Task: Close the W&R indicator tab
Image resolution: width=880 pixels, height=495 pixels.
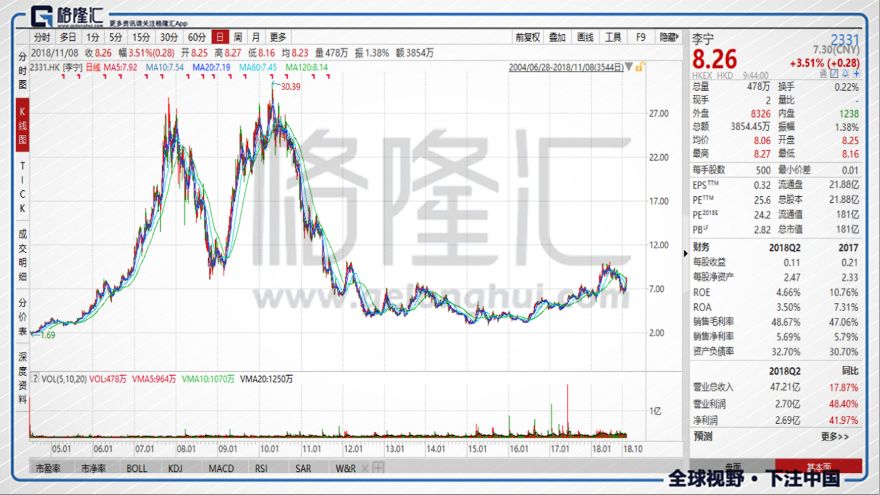Action: pos(365,468)
